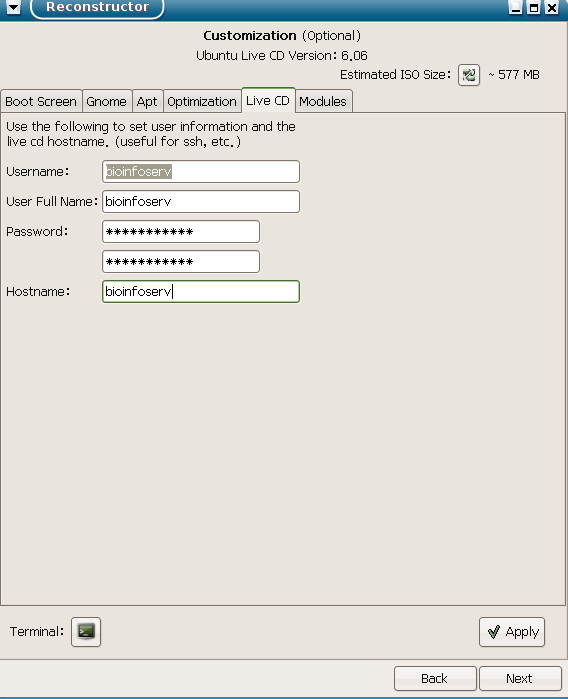
Task: Close the Reconstructor window
Action: click(552, 8)
